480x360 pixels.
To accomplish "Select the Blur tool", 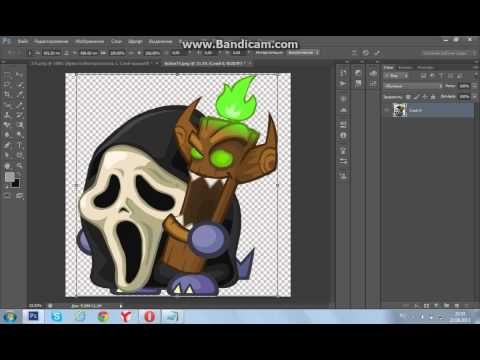I will pos(8,135).
